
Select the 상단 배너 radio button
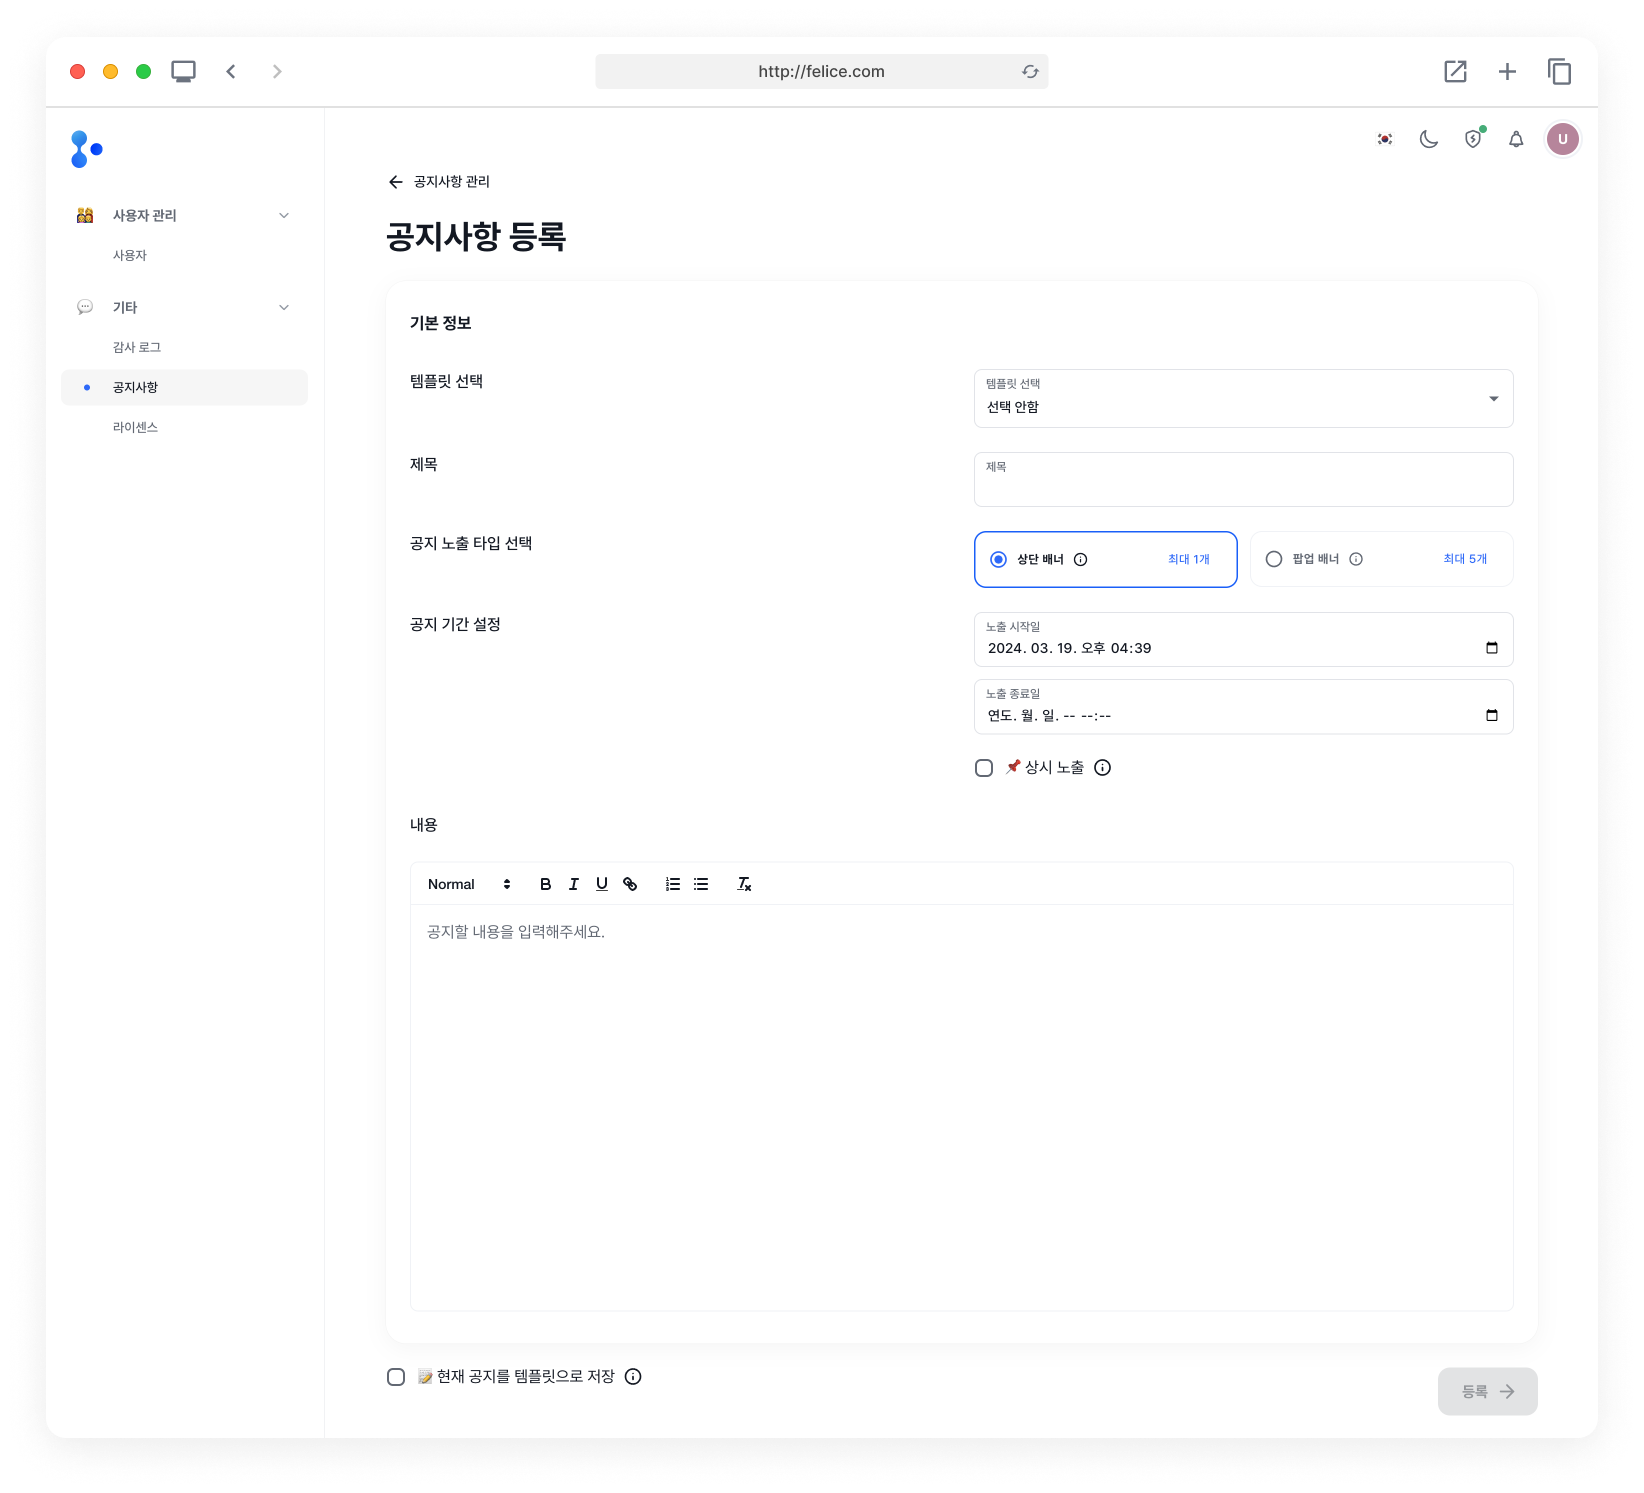click(998, 560)
